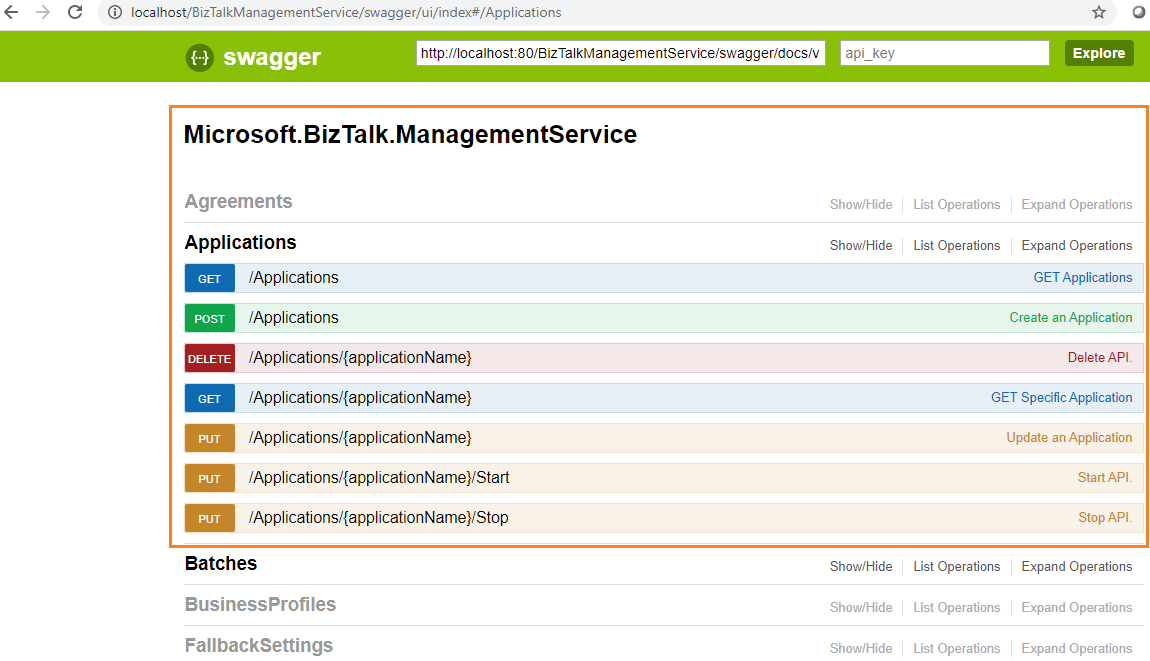
Task: Open the GET /Applications/{applicationName} path link
Action: tap(360, 398)
